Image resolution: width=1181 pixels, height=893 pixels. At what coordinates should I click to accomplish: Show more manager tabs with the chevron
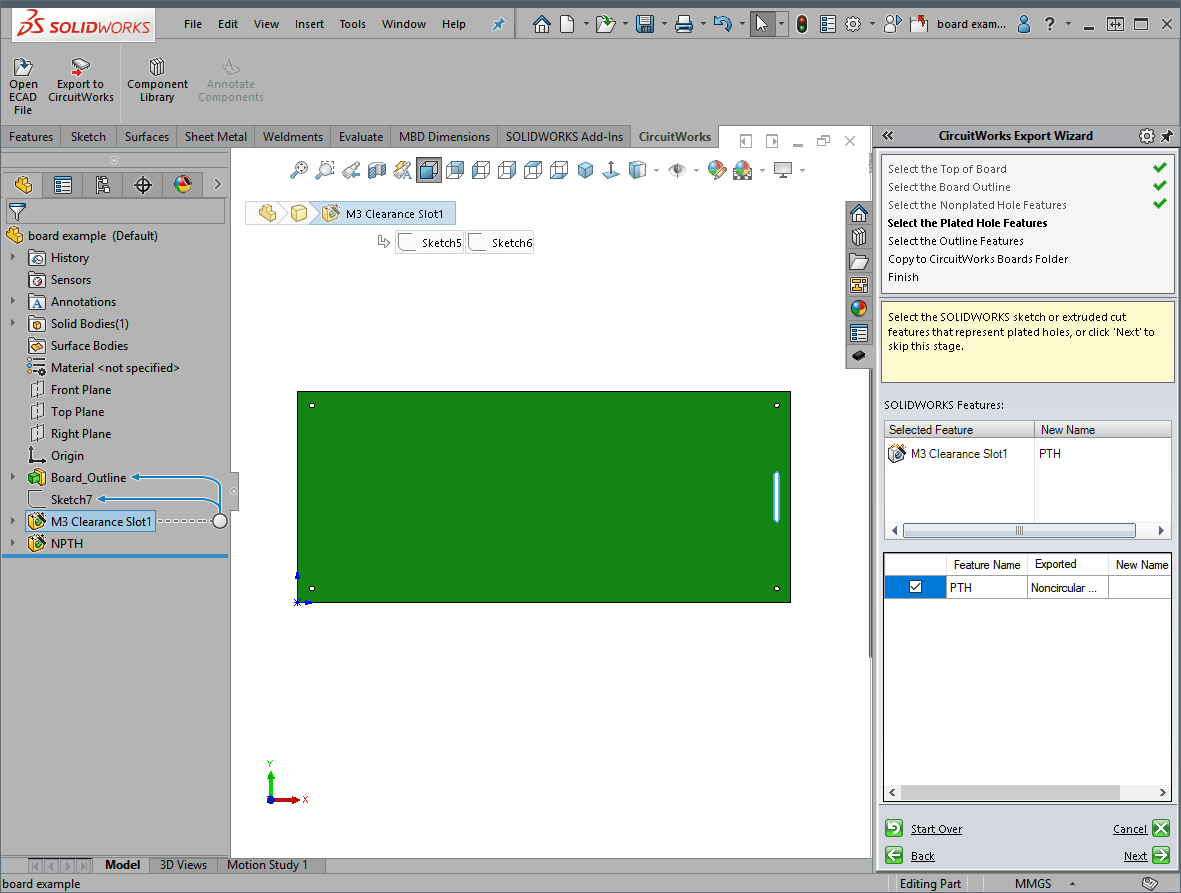[x=218, y=184]
